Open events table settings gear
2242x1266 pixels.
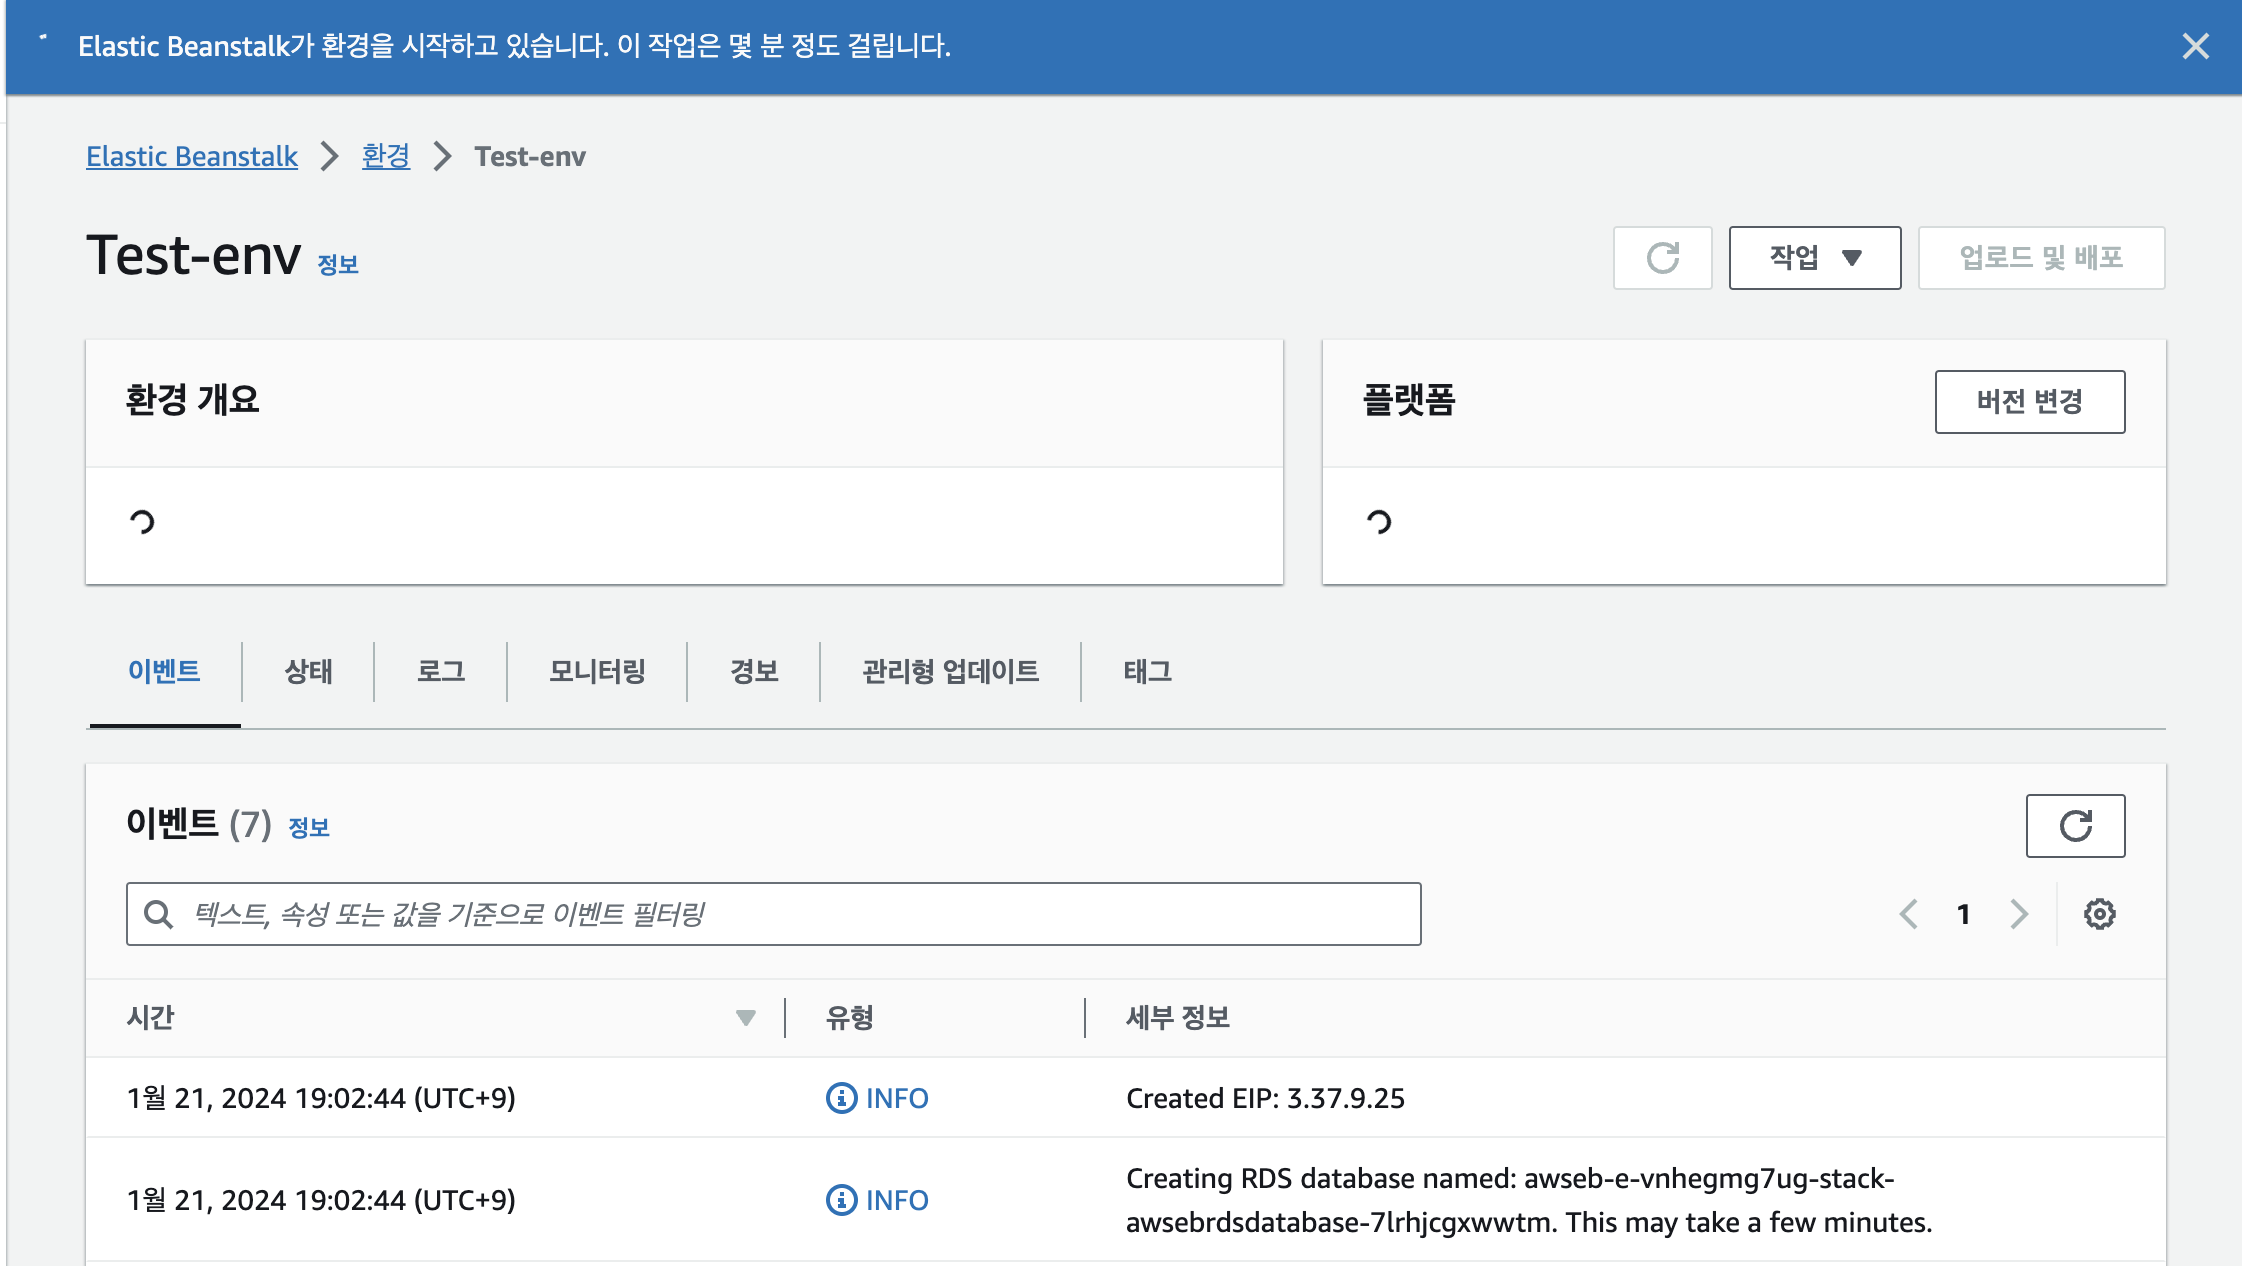[2099, 914]
